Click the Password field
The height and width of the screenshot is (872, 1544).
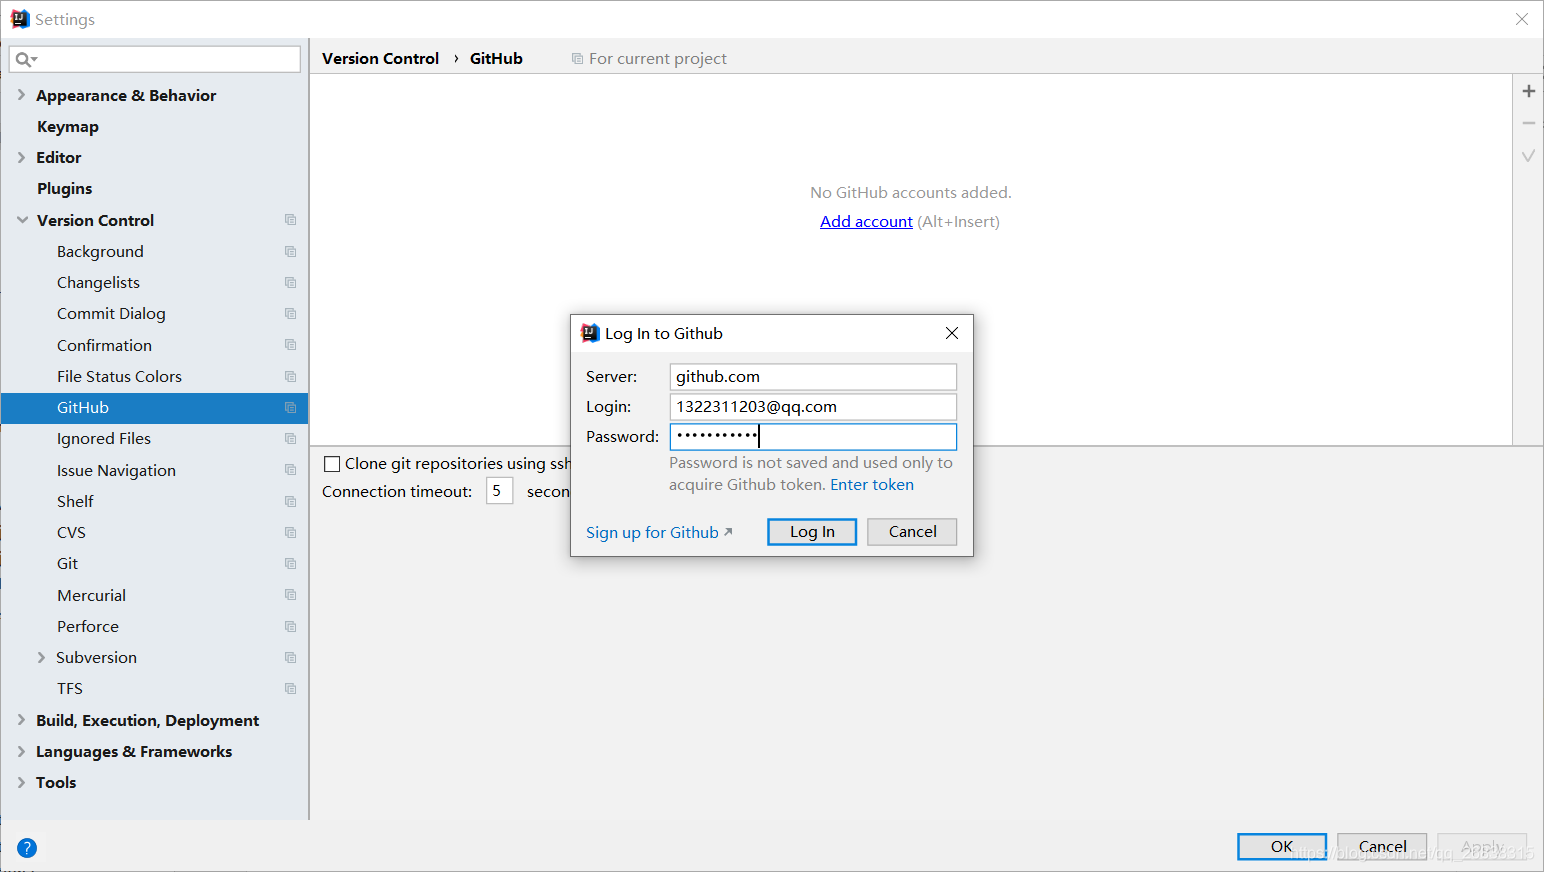(x=813, y=437)
